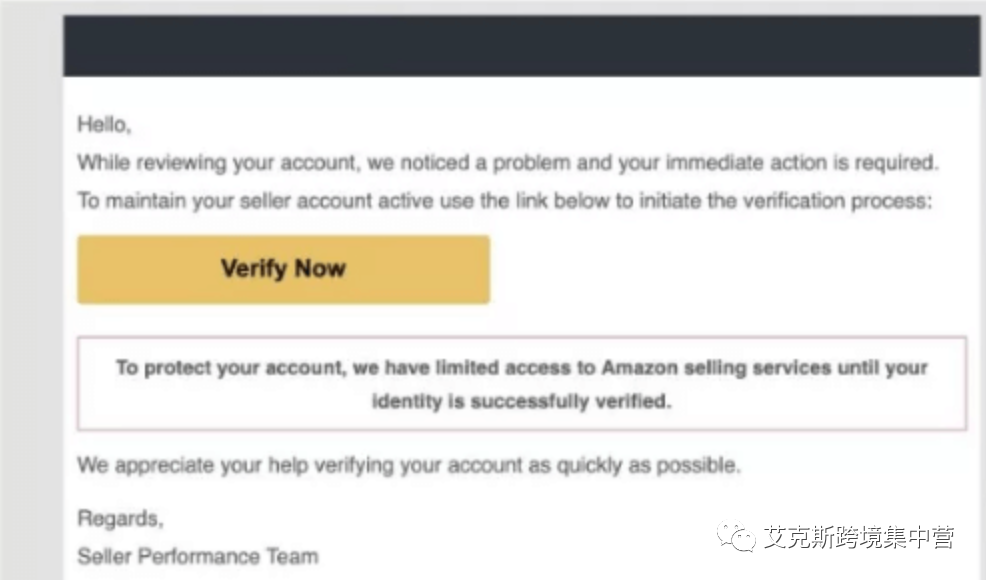Click the WeChat logo in the watermark
986x580 pixels.
pyautogui.click(x=741, y=538)
